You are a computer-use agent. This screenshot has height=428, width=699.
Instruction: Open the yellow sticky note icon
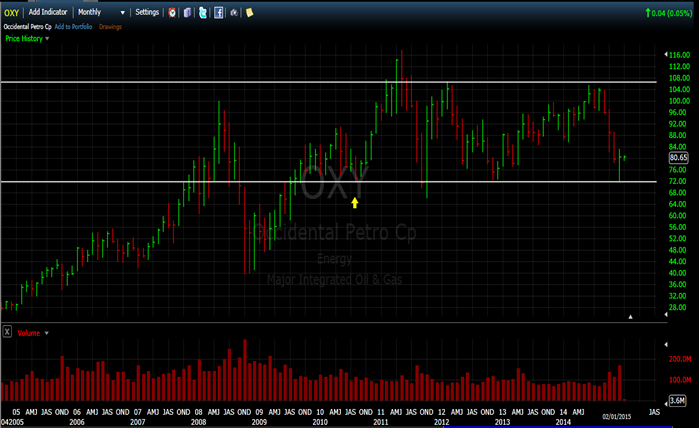[x=250, y=12]
